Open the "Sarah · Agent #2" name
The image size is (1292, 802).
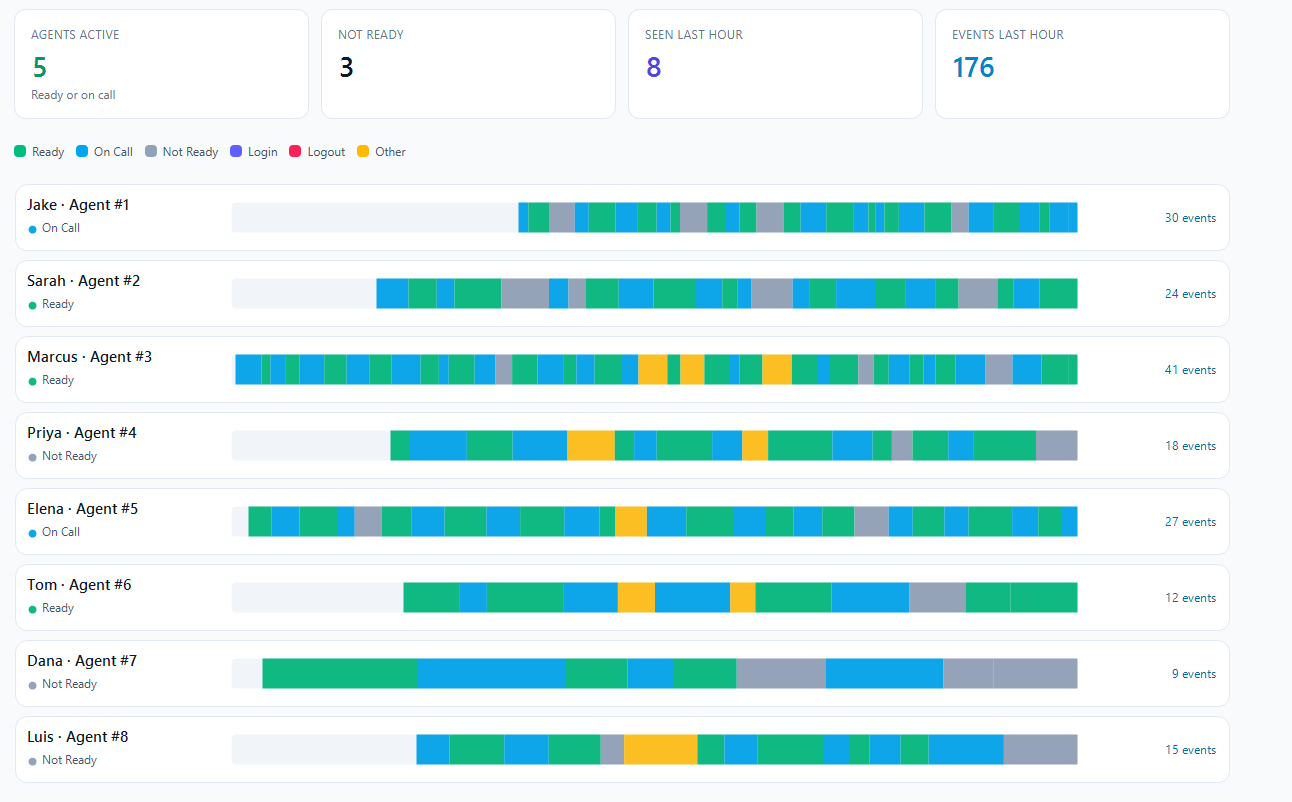click(84, 281)
